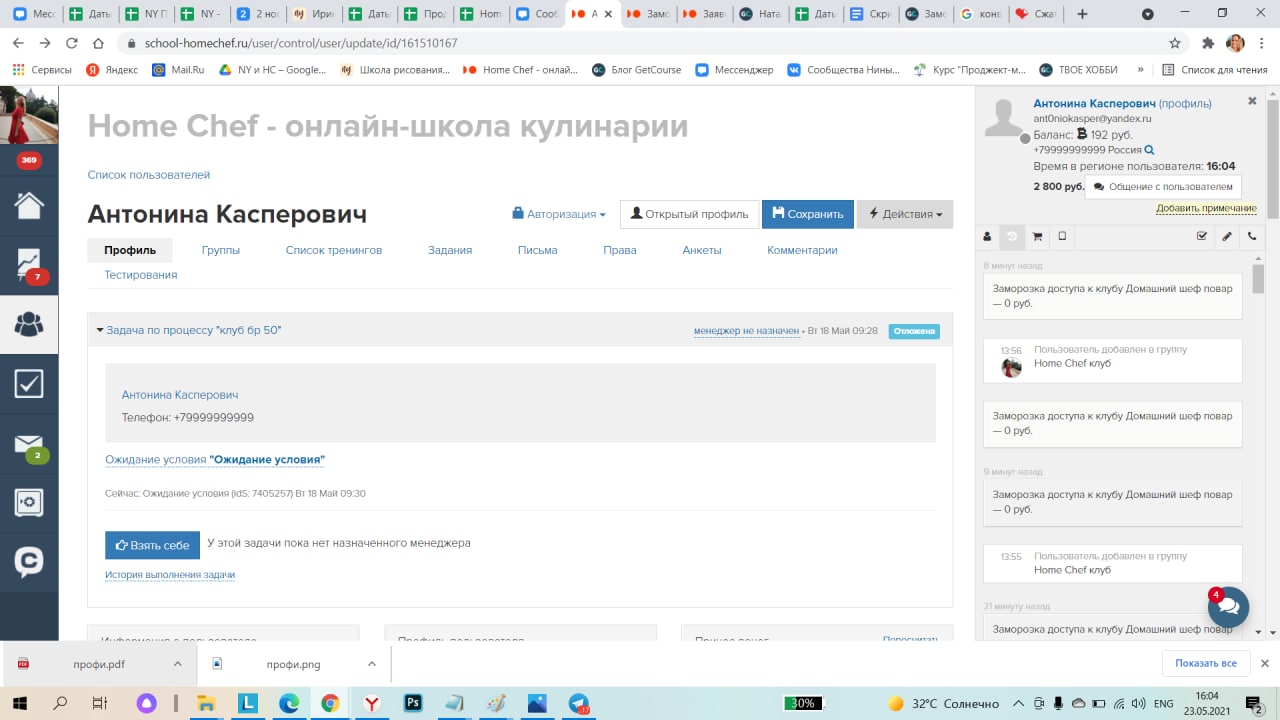Open История выполнения задачи link
The height and width of the screenshot is (720, 1280).
[x=170, y=575]
